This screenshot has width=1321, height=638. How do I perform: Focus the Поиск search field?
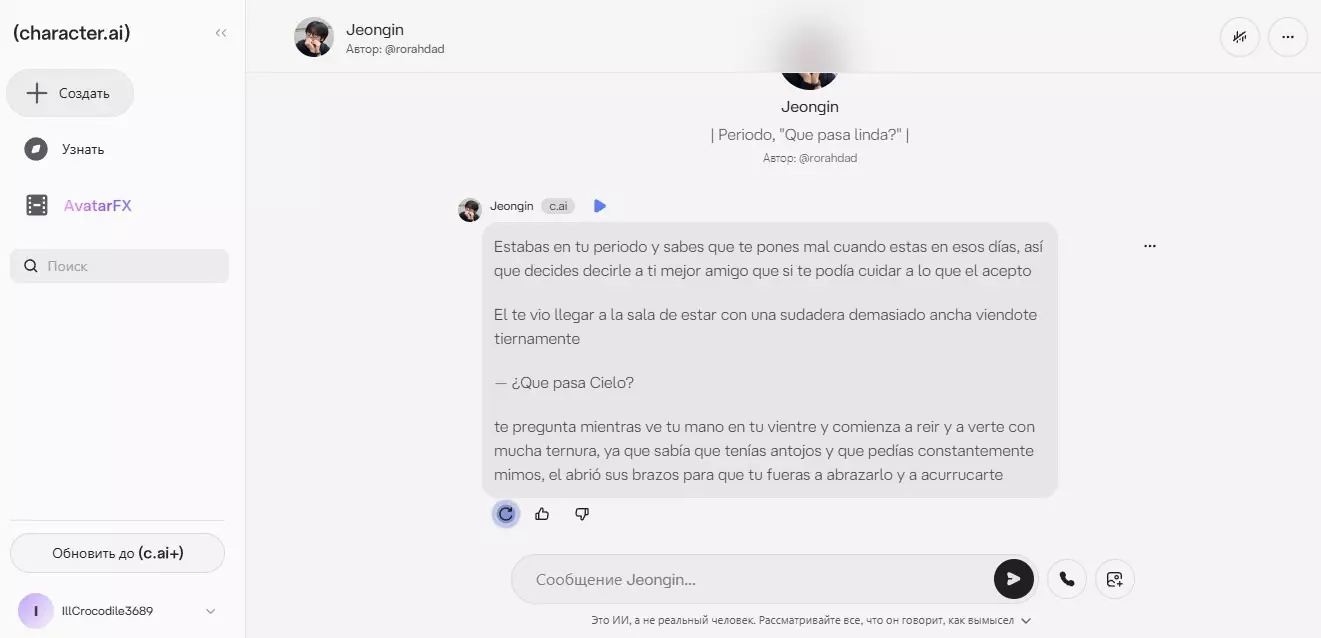(x=119, y=266)
